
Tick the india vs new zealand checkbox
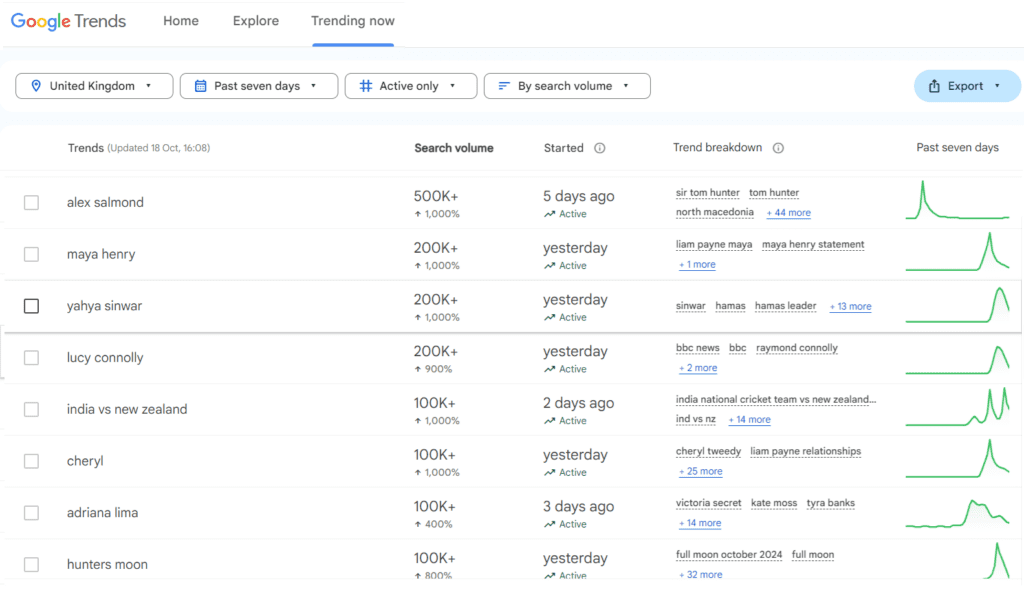point(31,409)
